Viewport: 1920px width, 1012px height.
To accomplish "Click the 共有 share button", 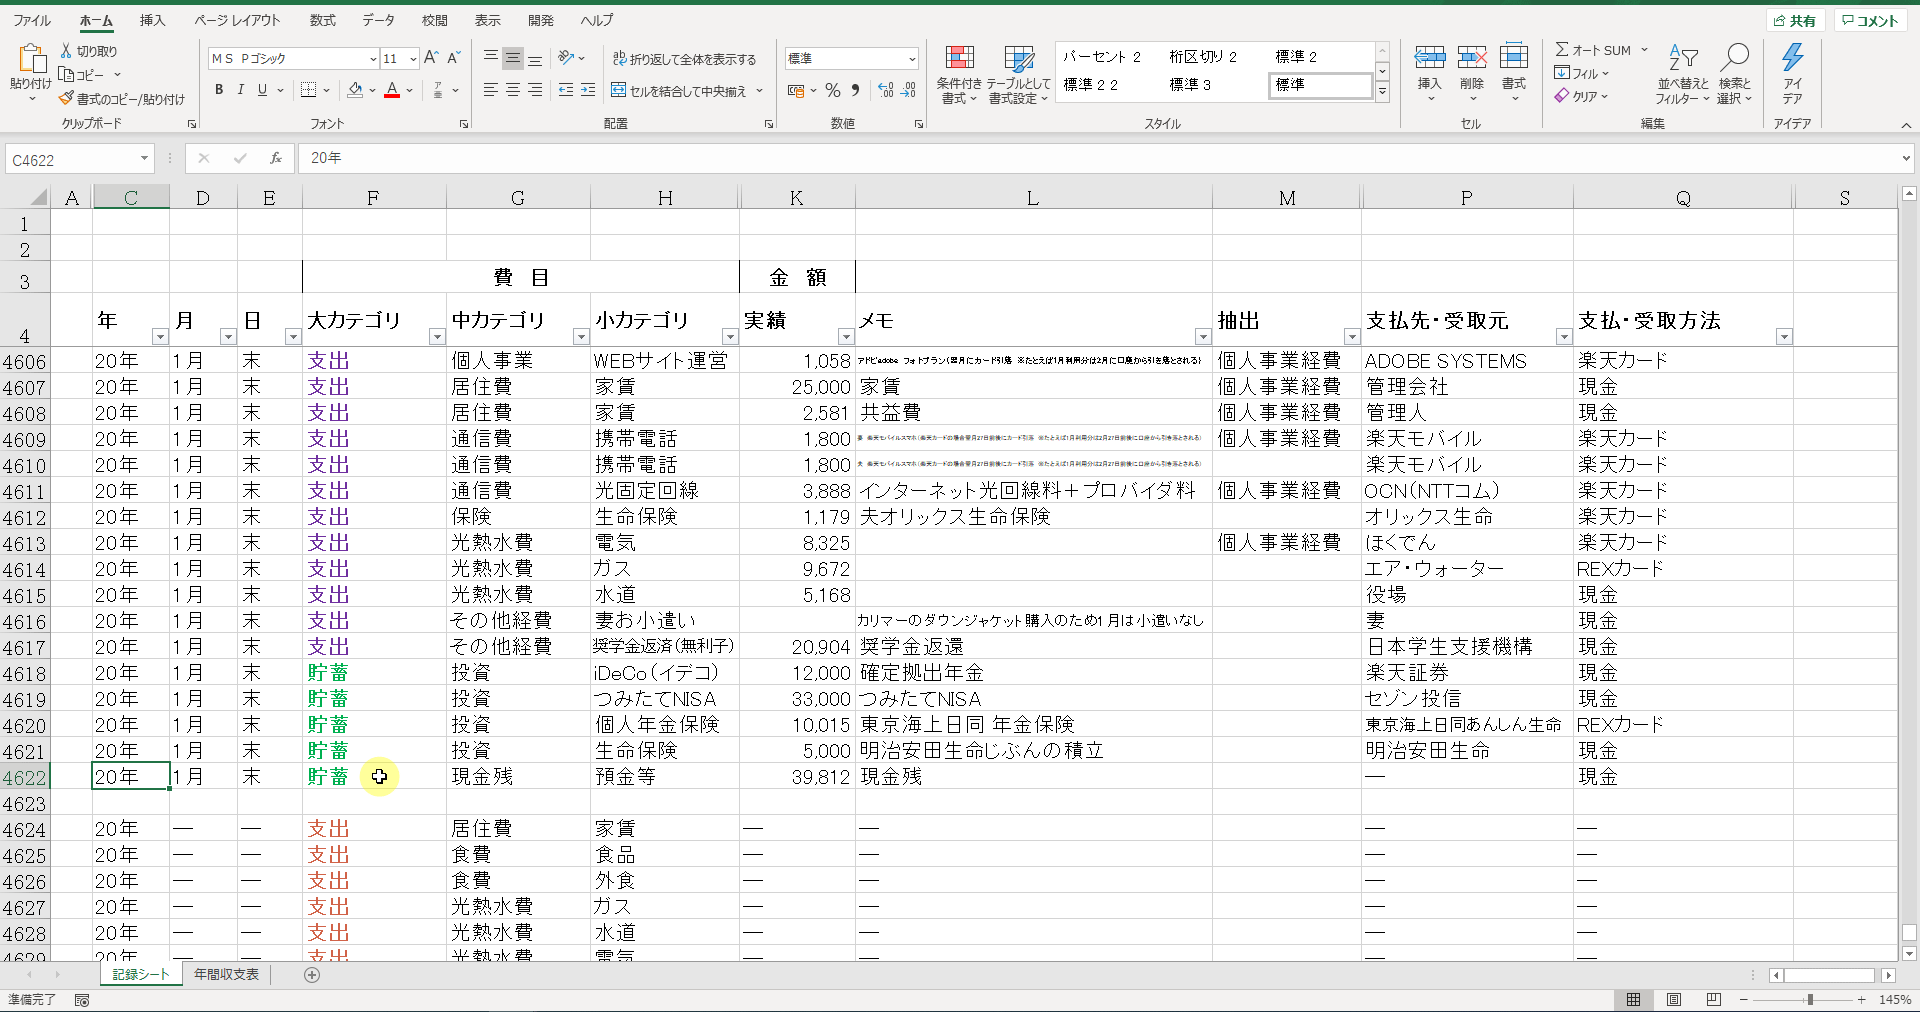I will [1795, 21].
